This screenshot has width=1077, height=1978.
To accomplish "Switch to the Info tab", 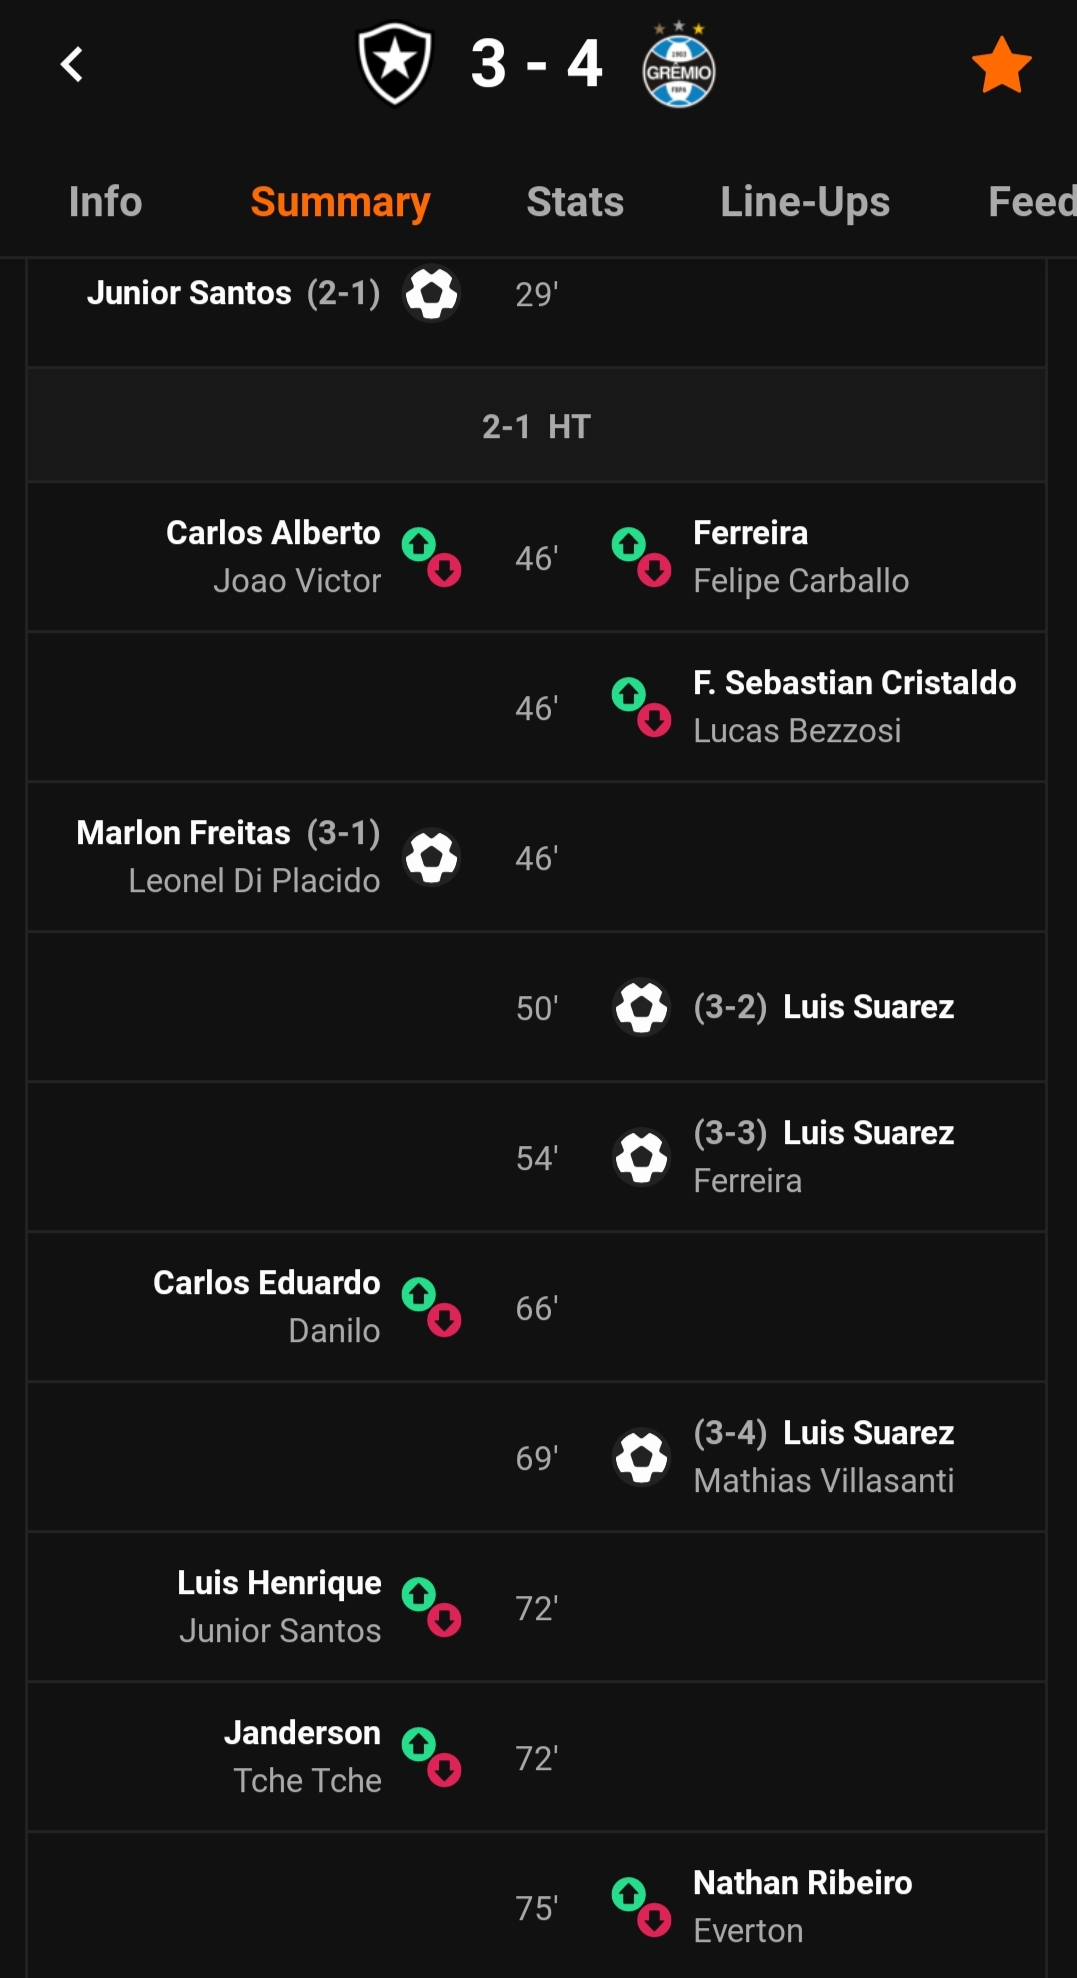I will [105, 202].
